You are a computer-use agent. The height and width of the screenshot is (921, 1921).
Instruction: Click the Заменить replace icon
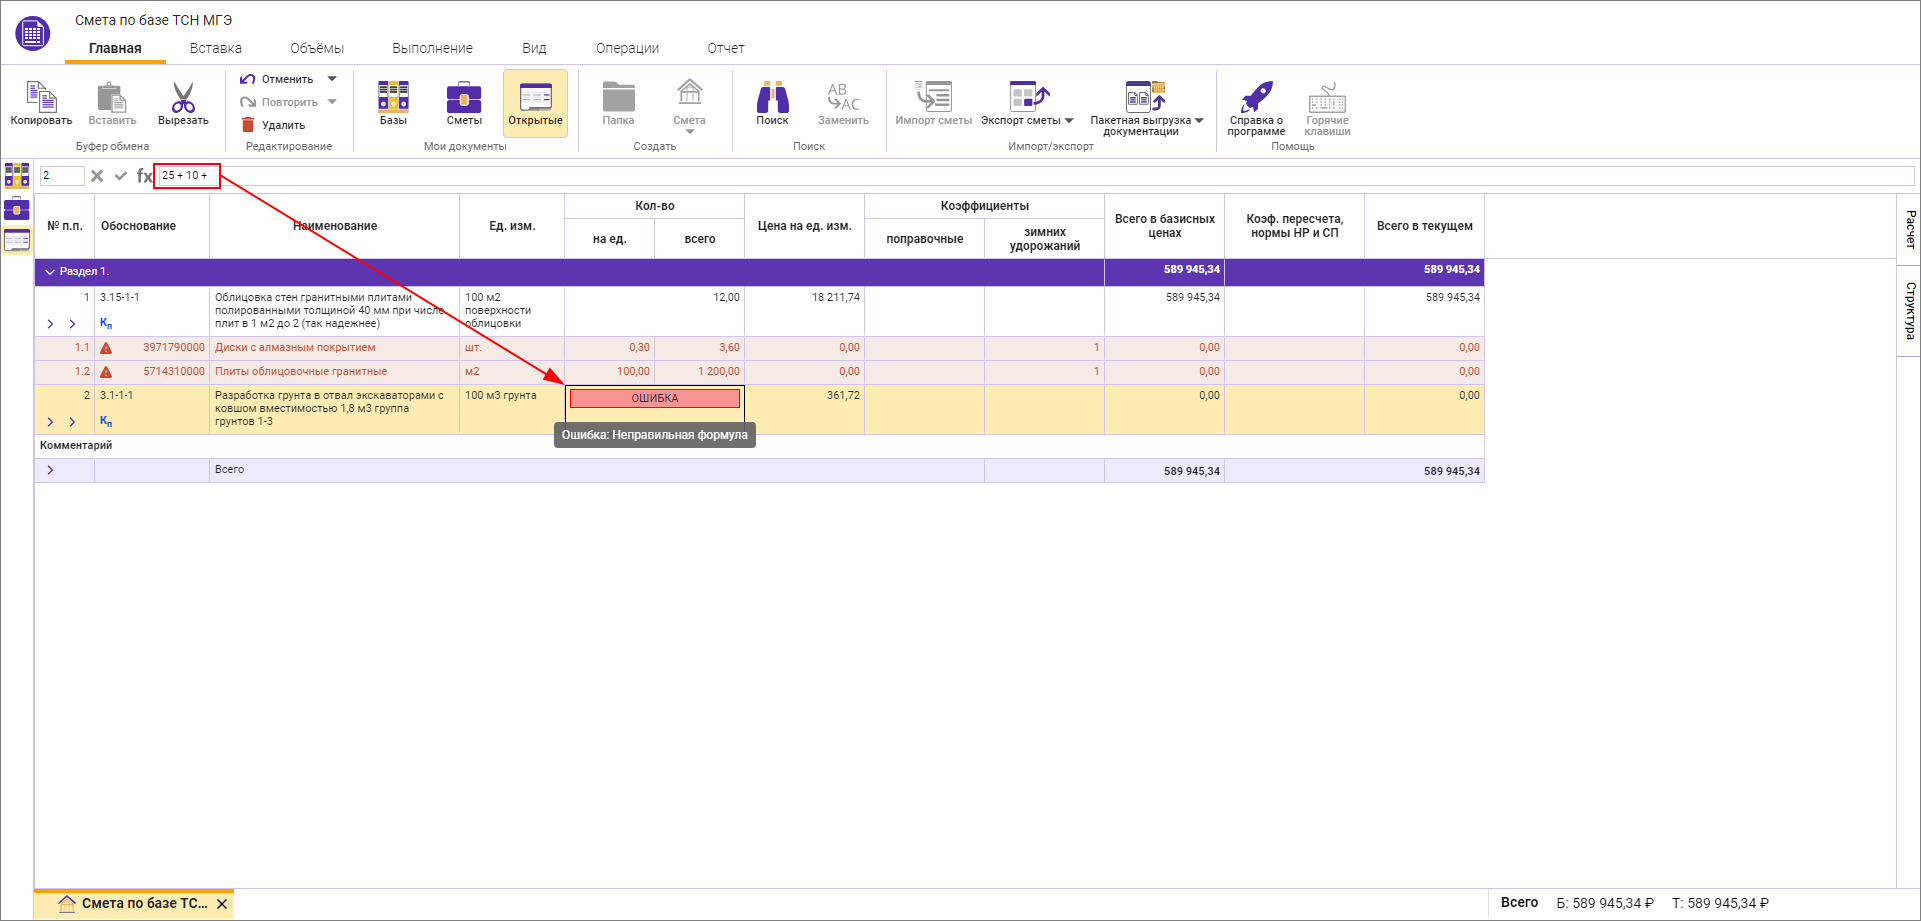coord(843,97)
